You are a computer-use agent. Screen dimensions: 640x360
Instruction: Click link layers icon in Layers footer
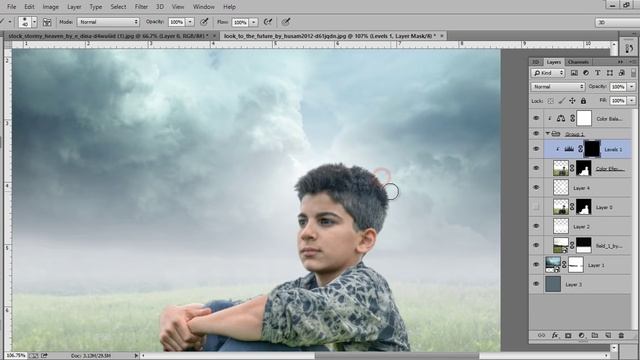[541, 335]
